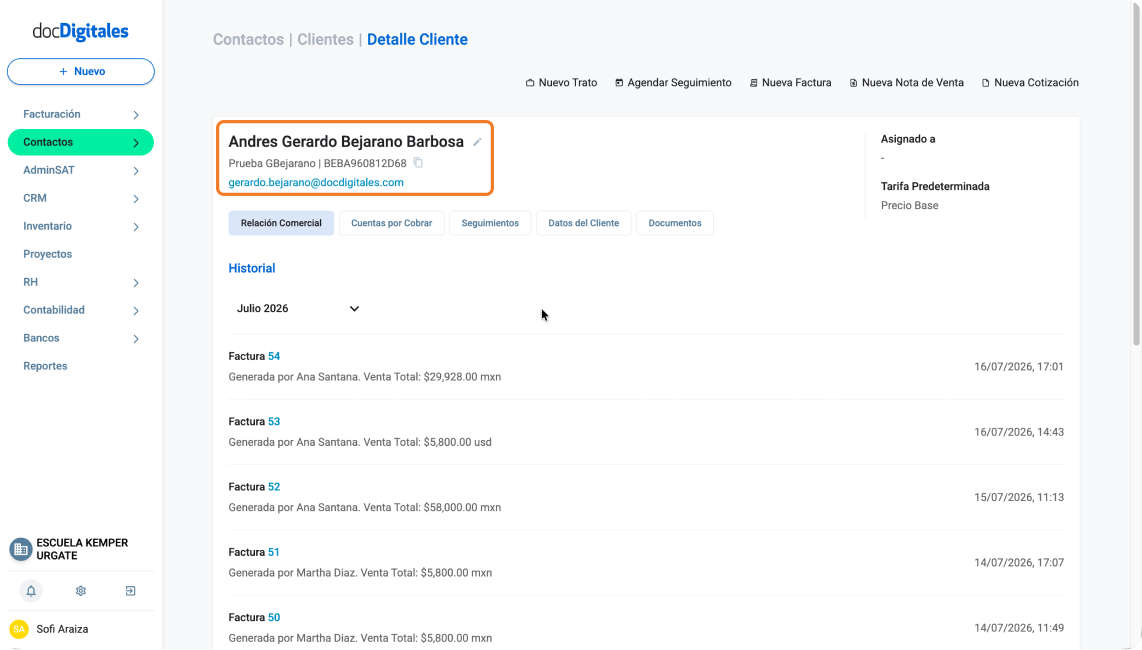Expand the Bancos menu chevron
The width and height of the screenshot is (1142, 650).
click(136, 339)
